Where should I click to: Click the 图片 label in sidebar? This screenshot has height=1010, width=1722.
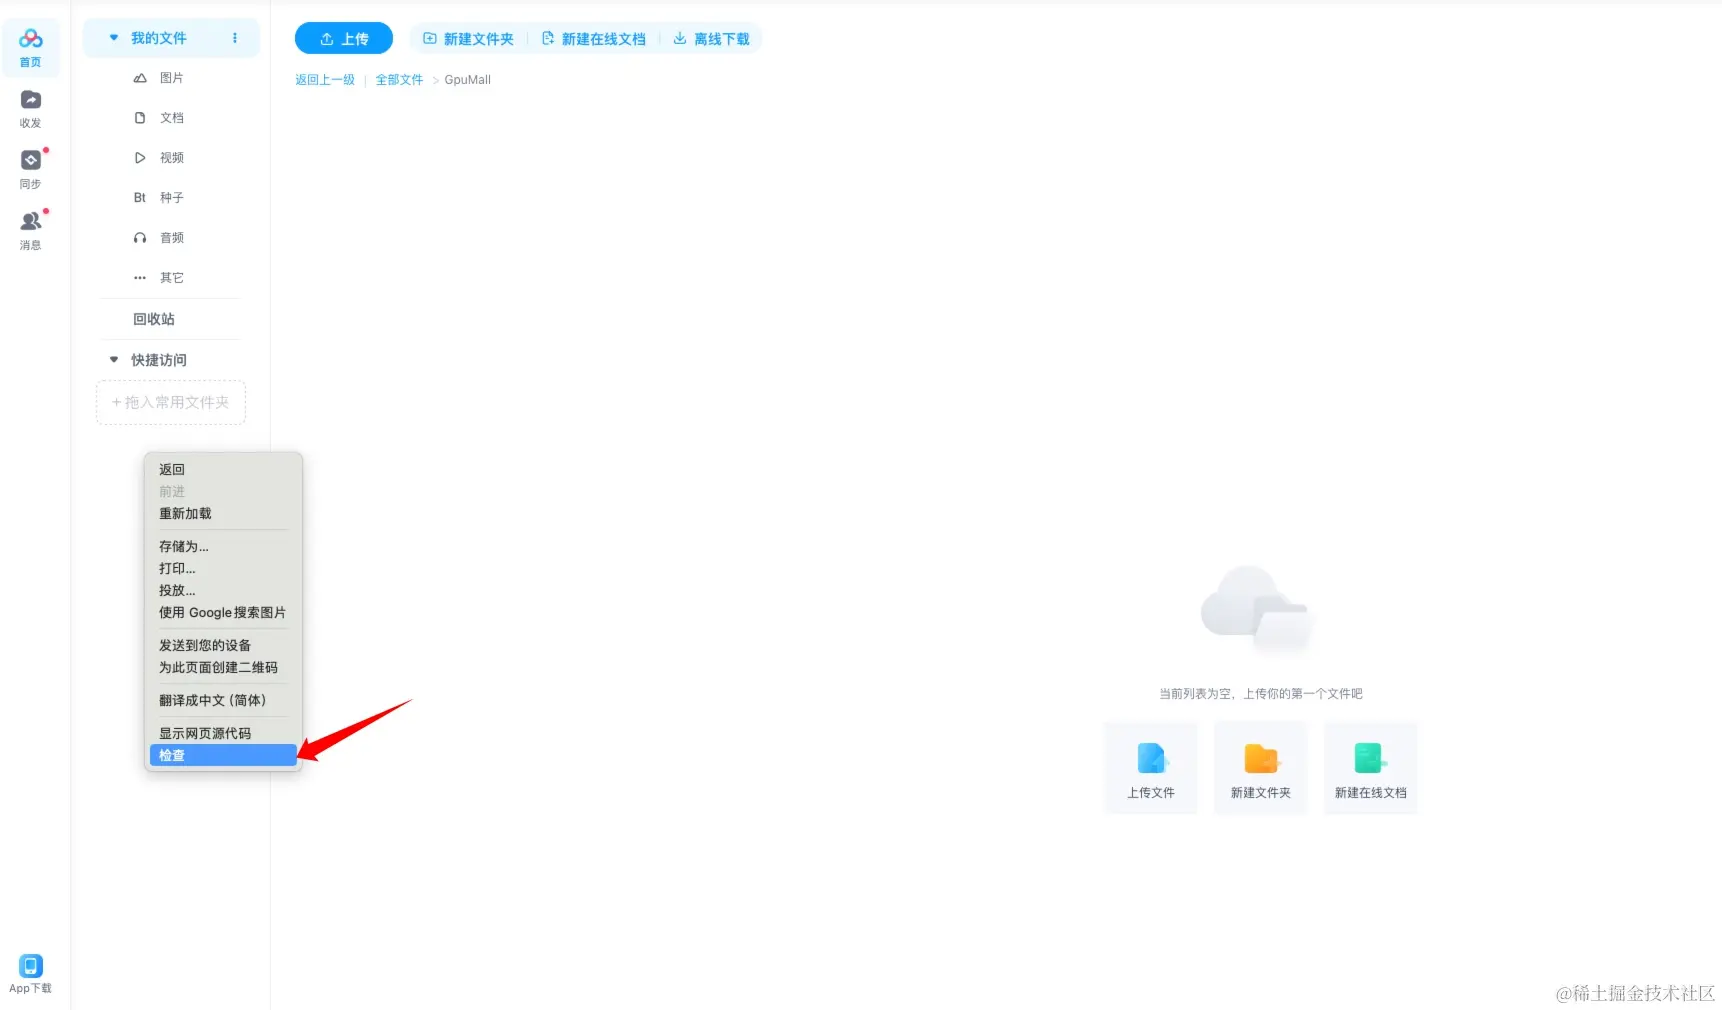point(172,78)
